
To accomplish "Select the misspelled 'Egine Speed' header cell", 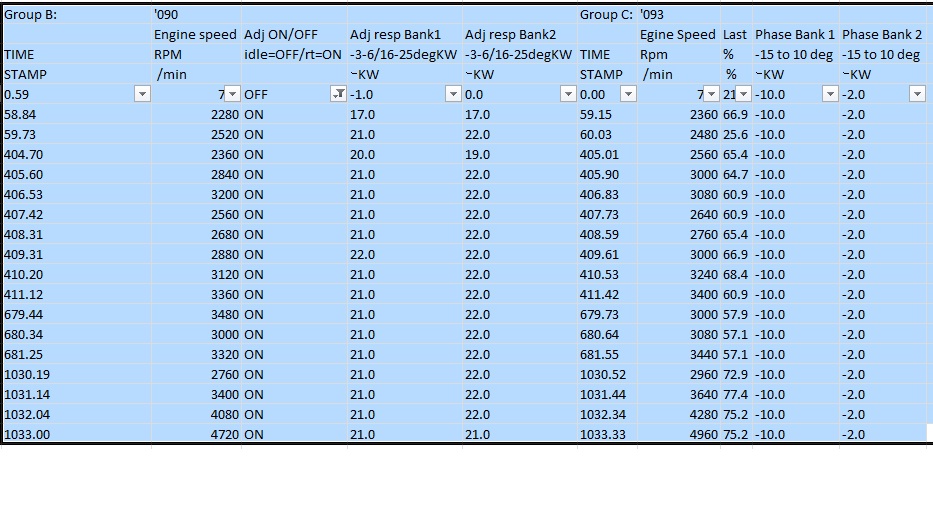I will tap(679, 34).
